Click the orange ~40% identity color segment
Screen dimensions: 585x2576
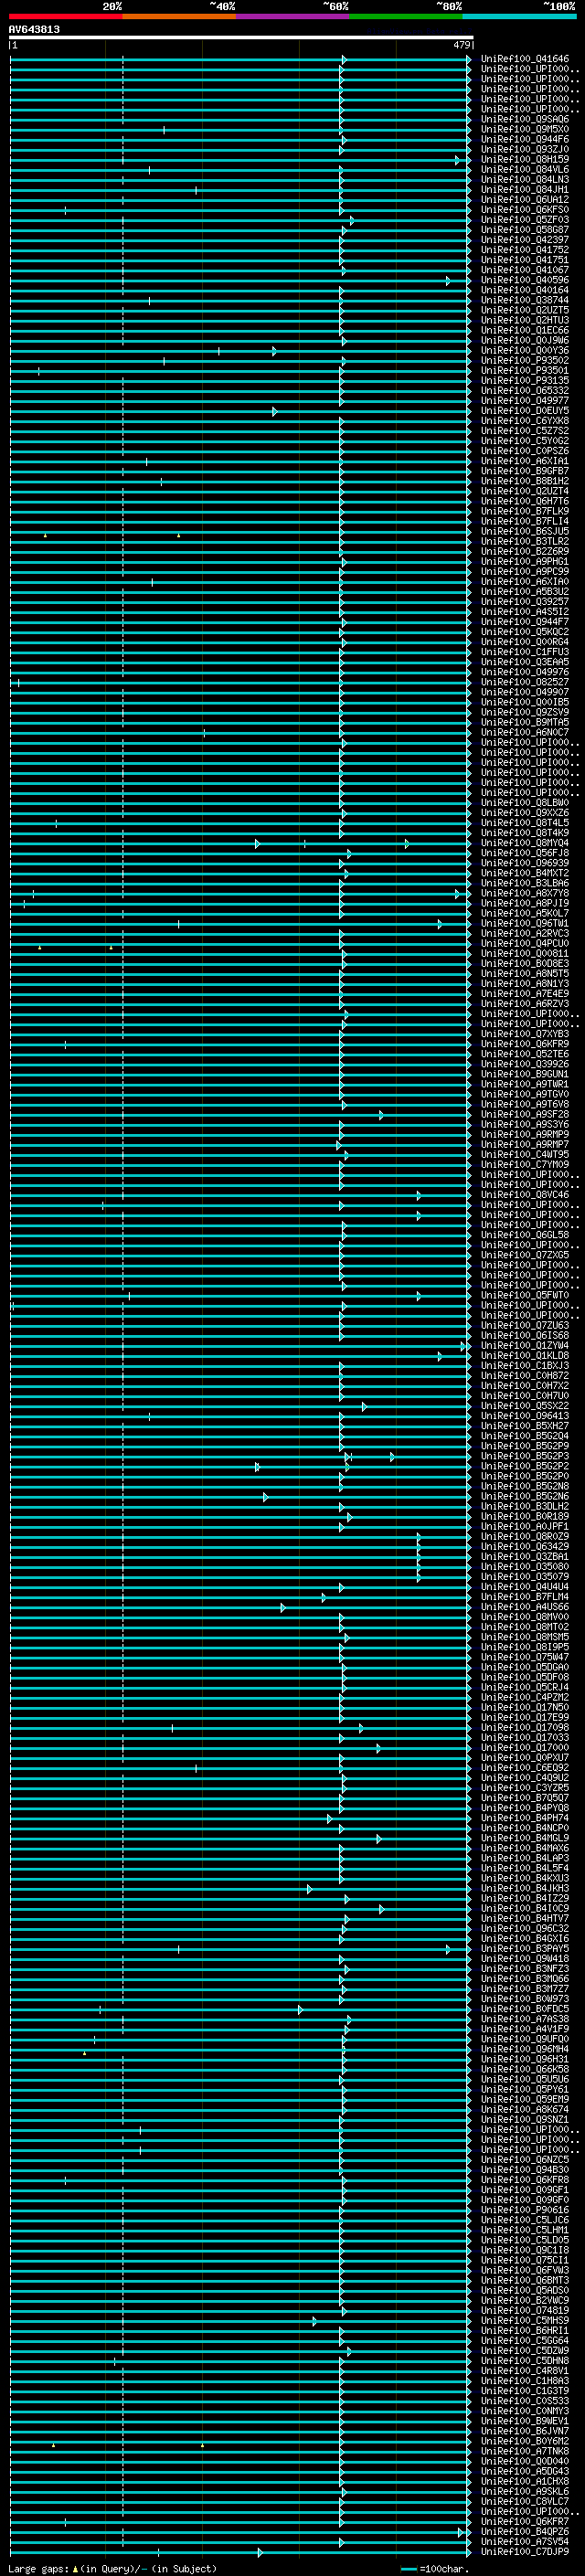point(179,16)
